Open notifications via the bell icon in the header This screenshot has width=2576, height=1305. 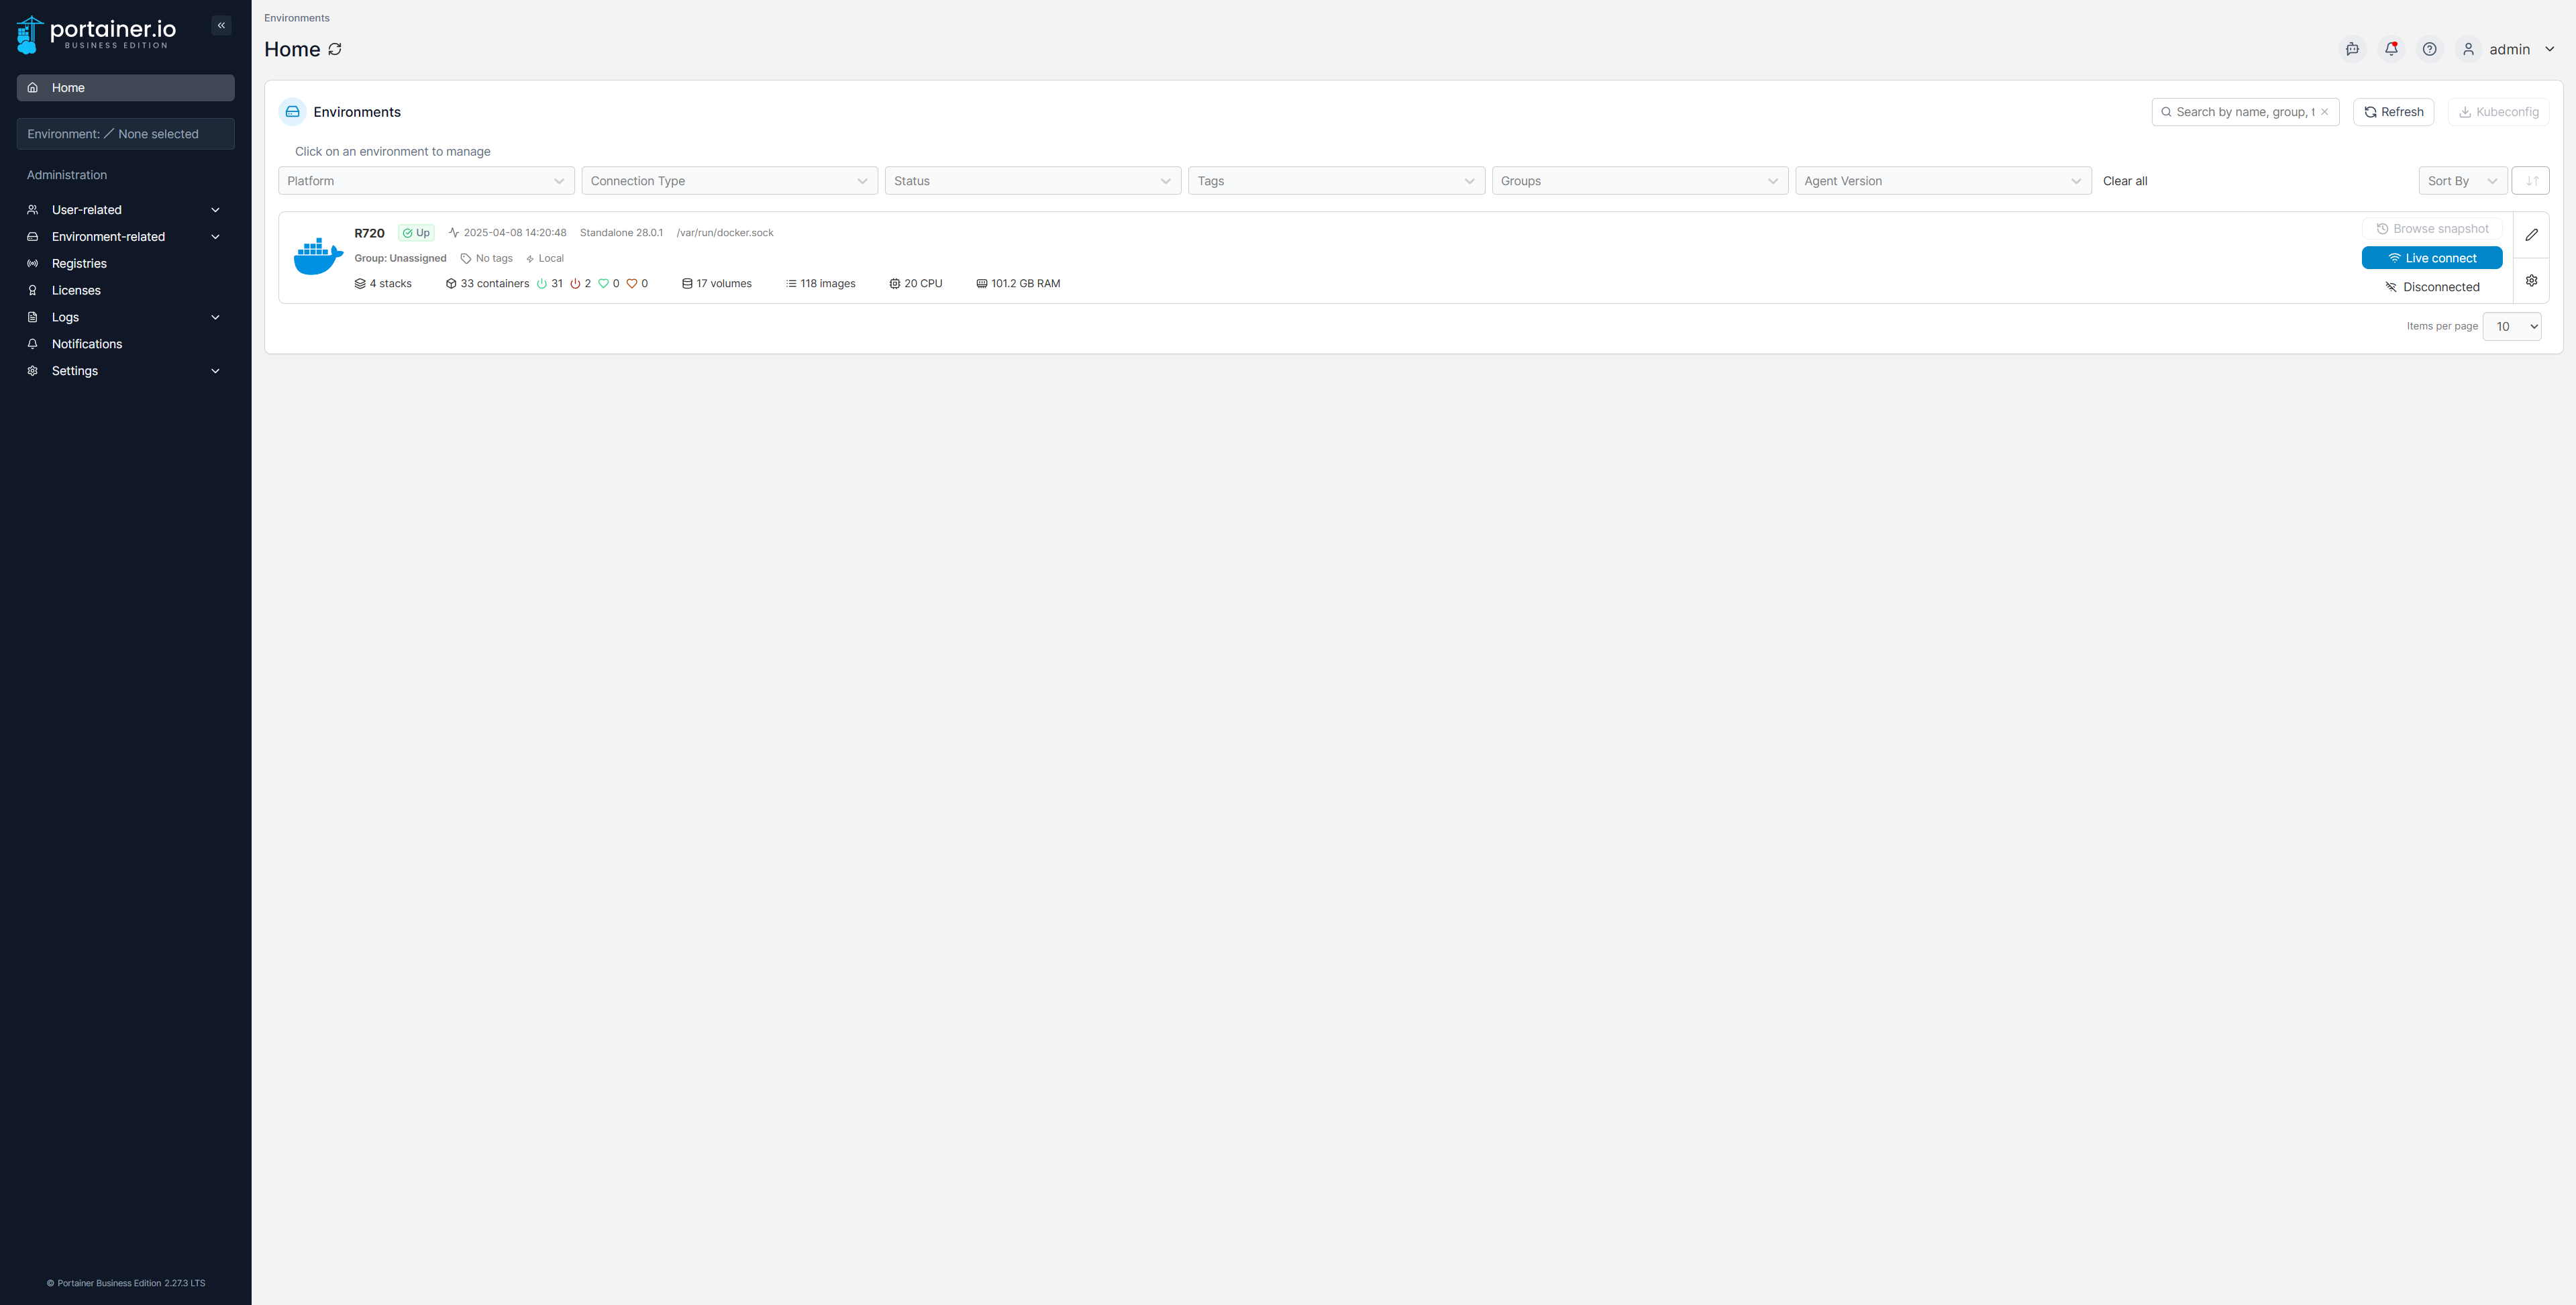2391,49
